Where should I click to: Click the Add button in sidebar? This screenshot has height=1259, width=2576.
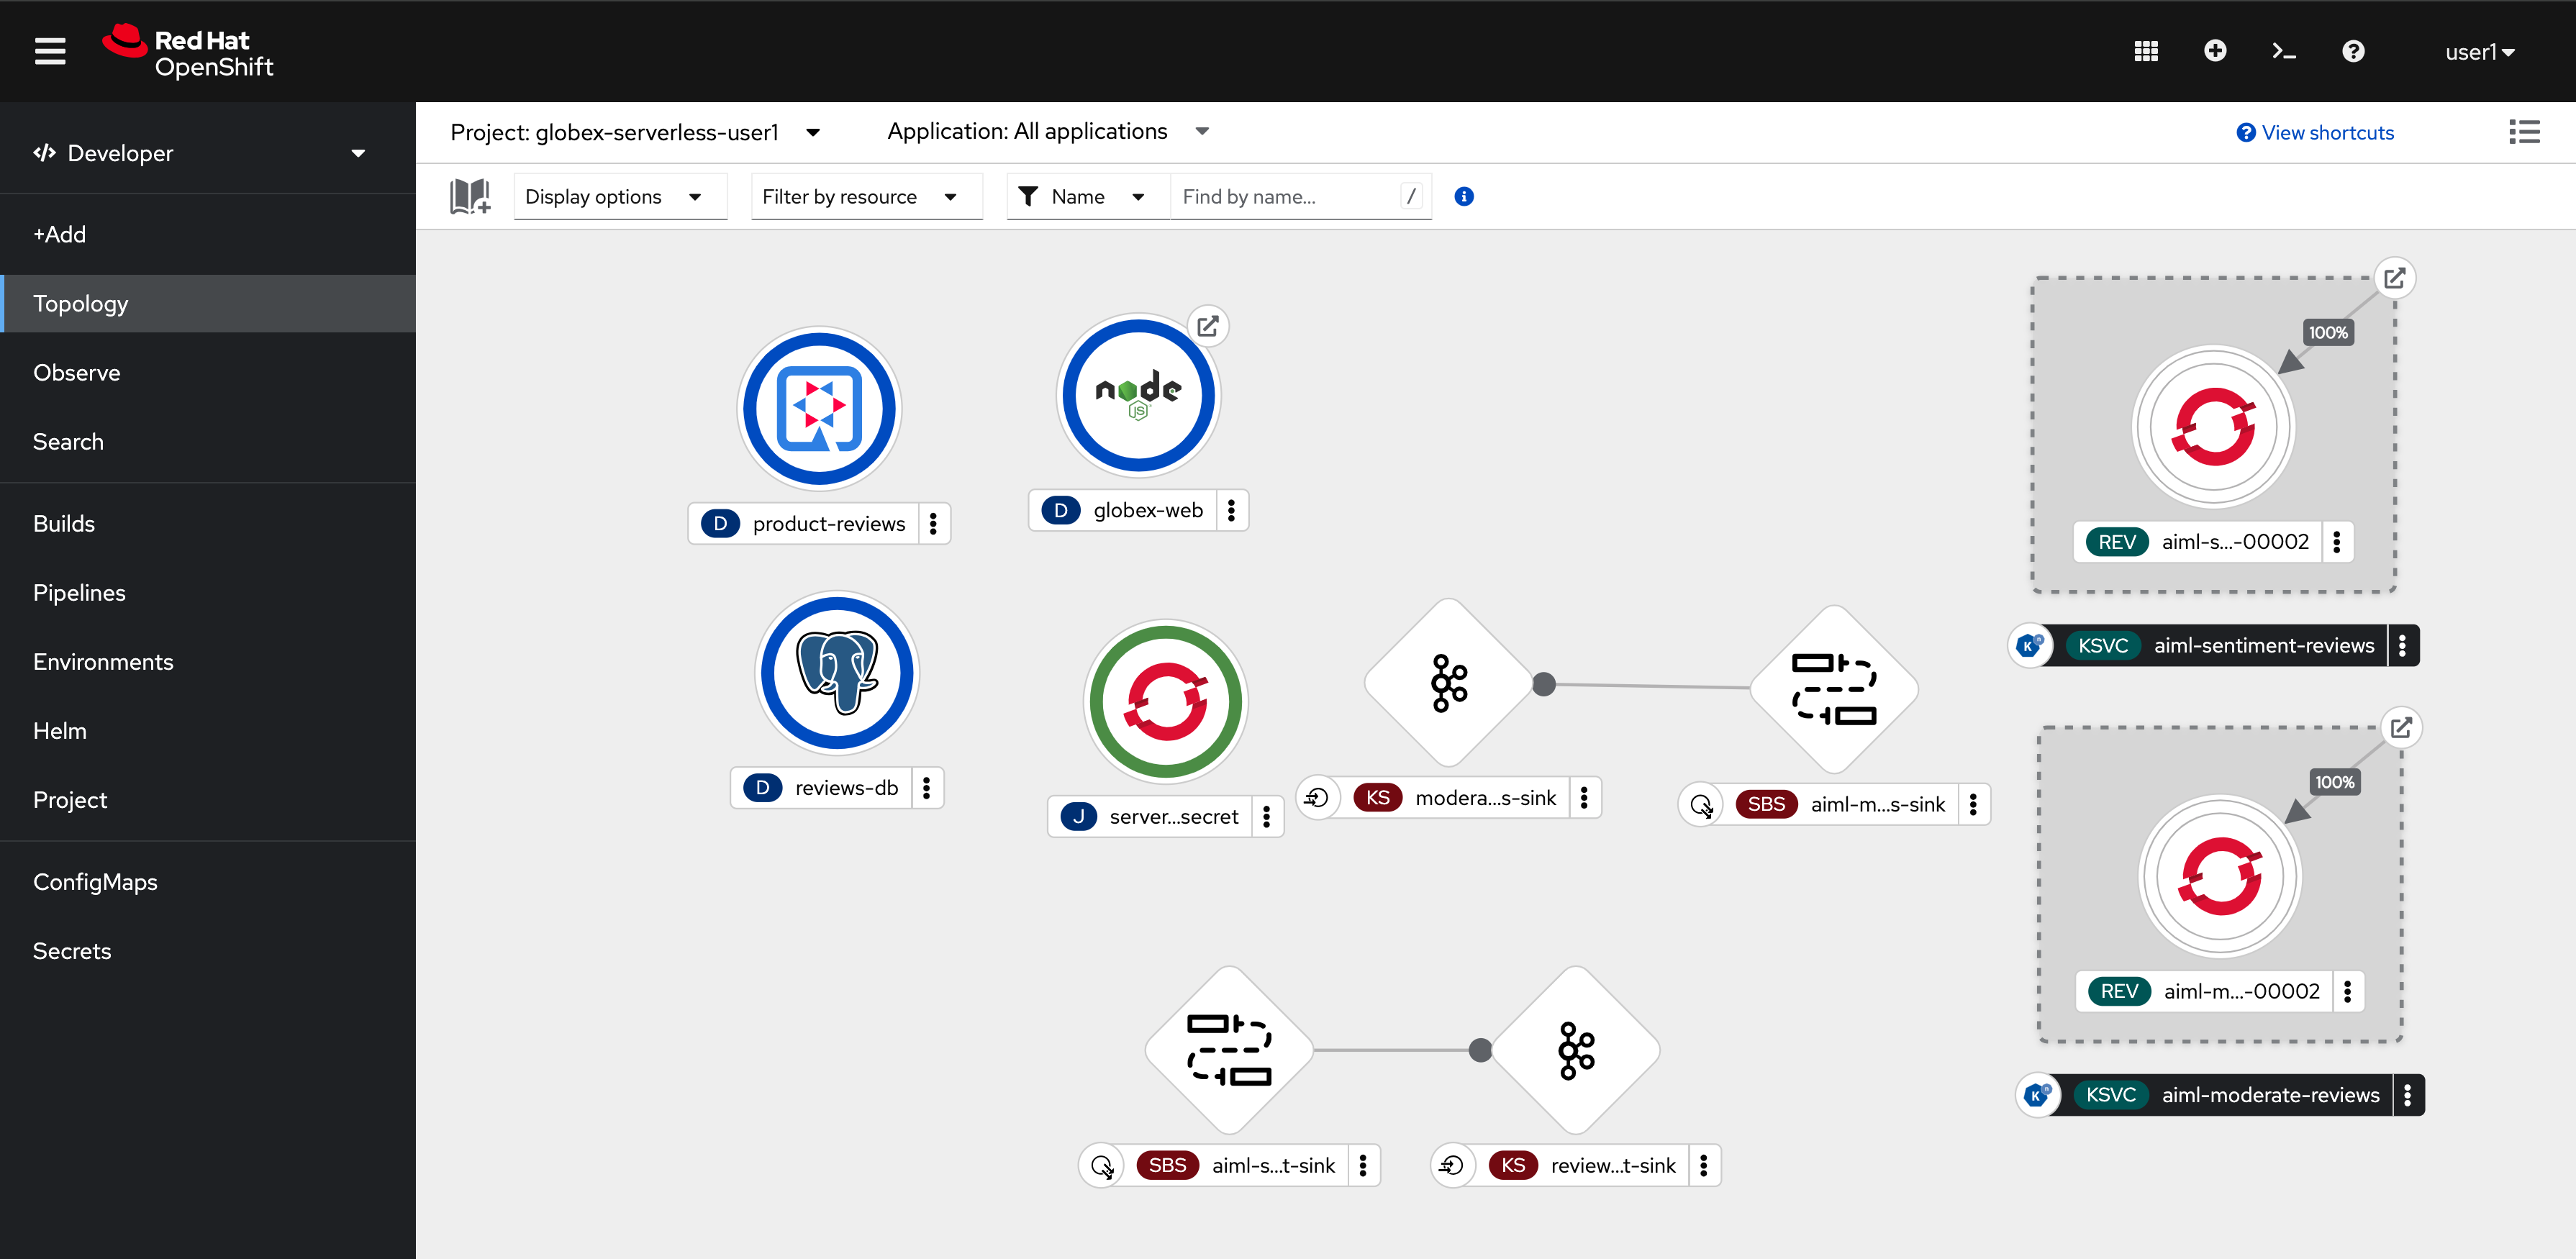(59, 233)
